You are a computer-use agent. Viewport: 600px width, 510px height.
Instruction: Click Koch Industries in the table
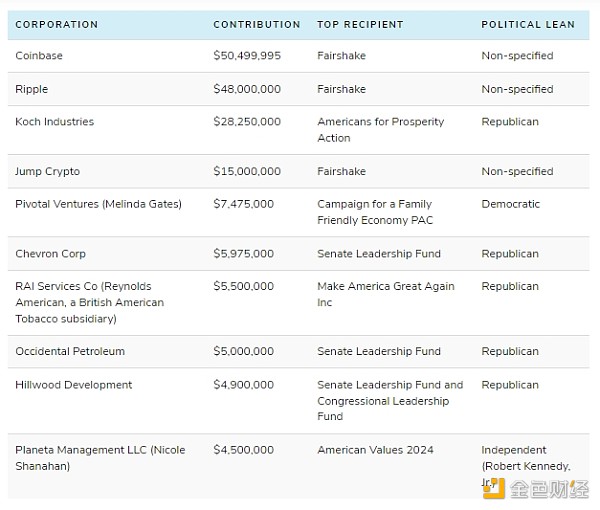click(x=55, y=122)
